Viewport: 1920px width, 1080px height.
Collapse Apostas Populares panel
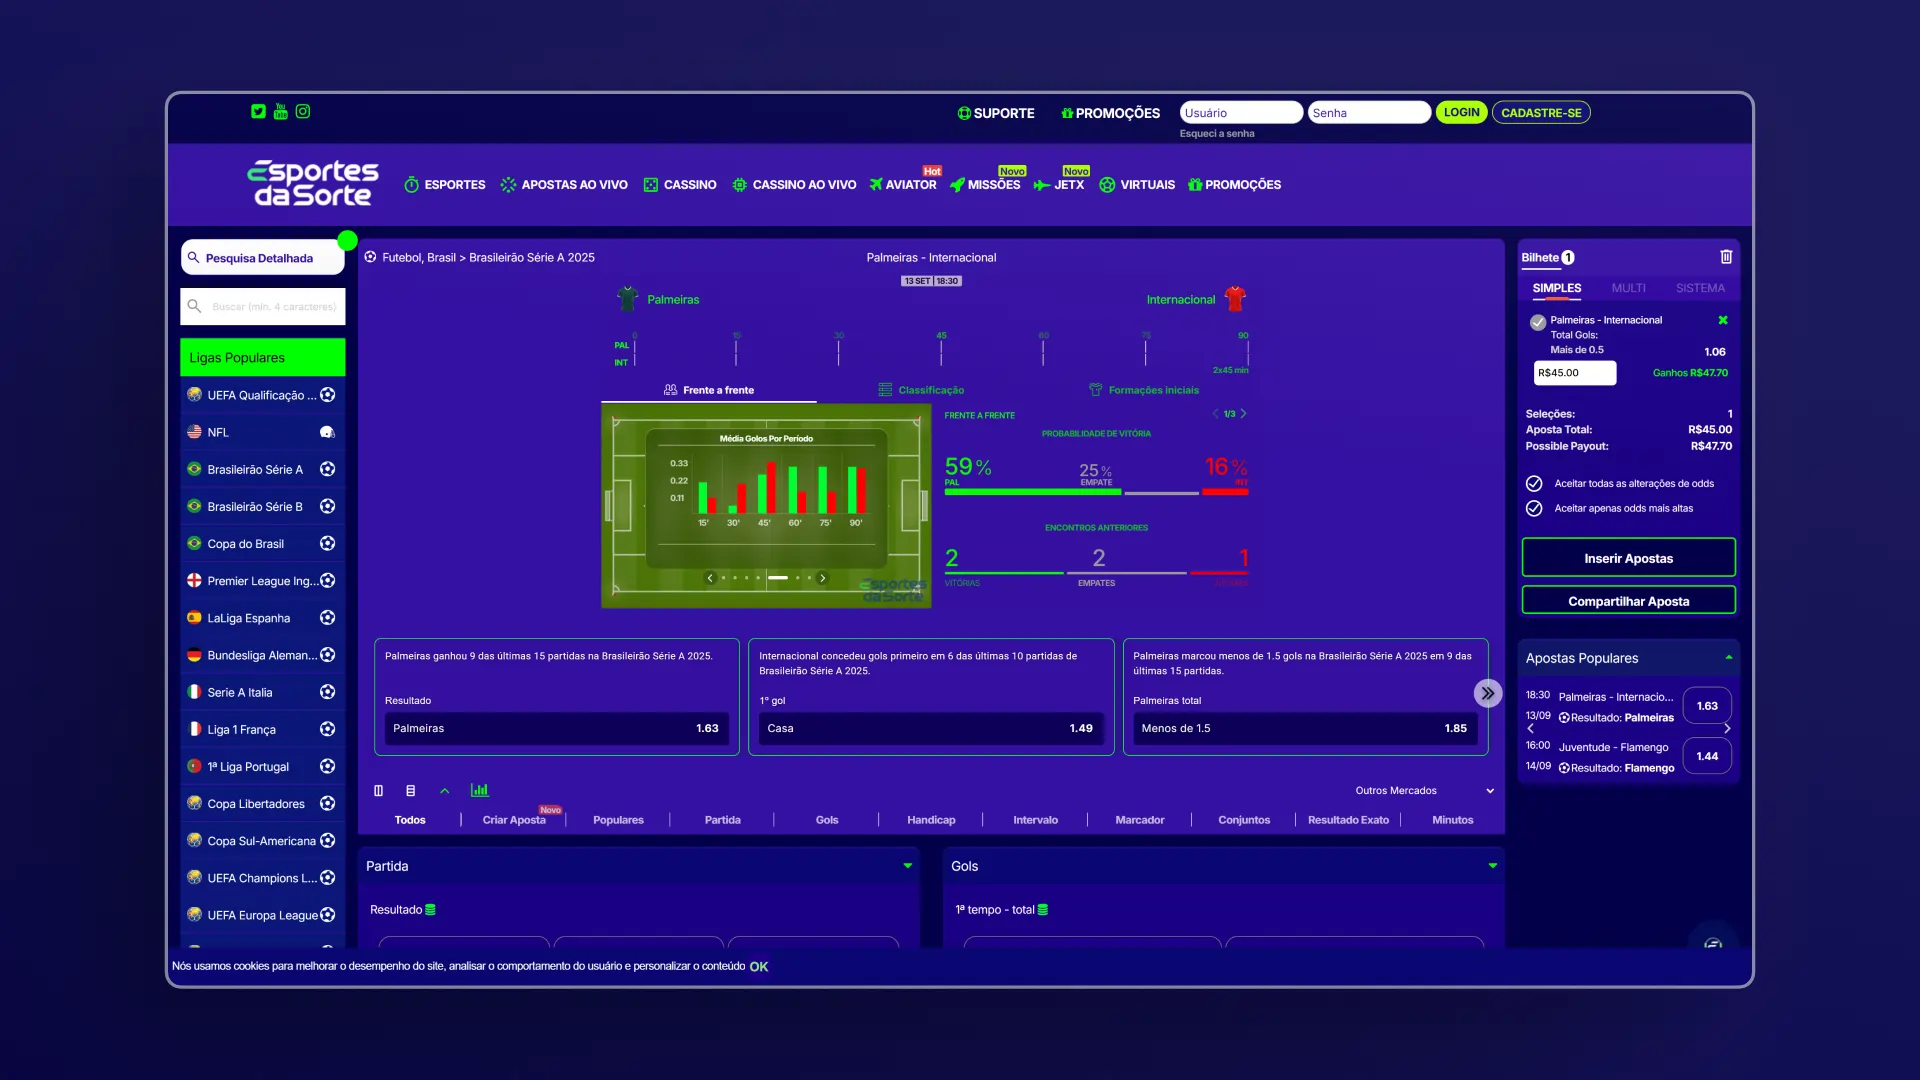[x=1729, y=658]
